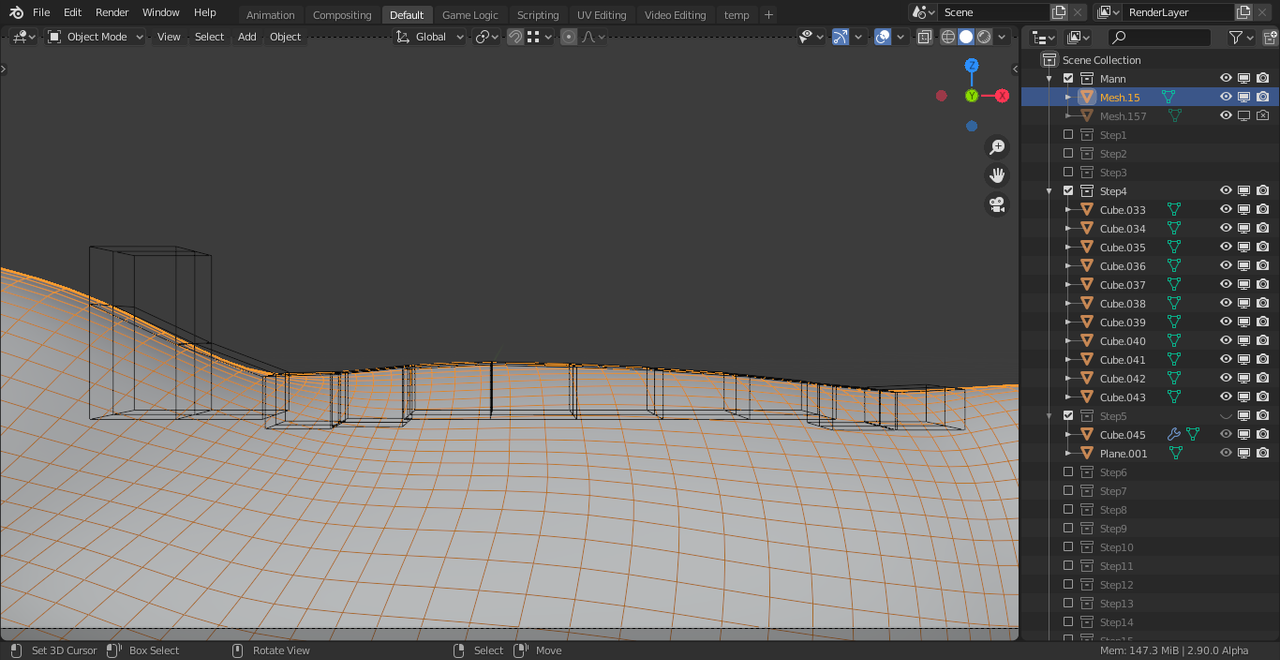Open the Global transform orientation dropdown
The height and width of the screenshot is (660, 1280).
[431, 37]
